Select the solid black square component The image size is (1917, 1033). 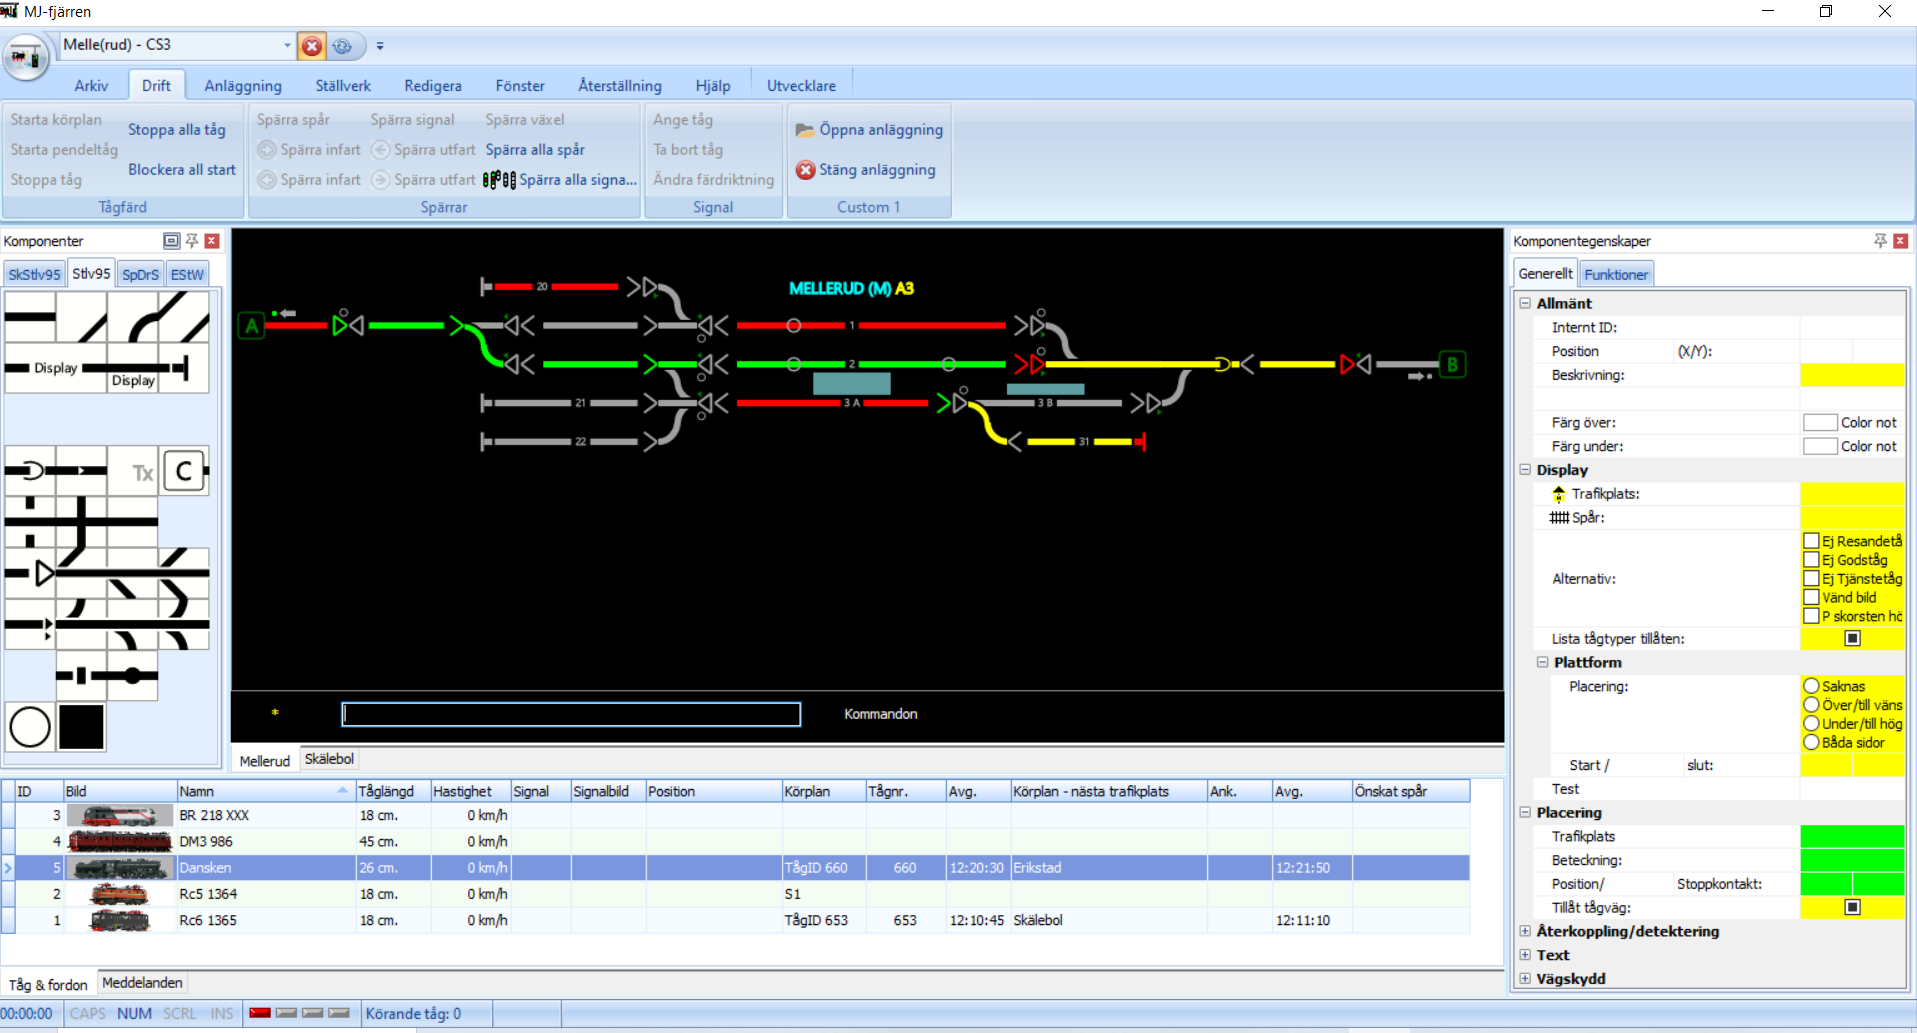pyautogui.click(x=81, y=727)
